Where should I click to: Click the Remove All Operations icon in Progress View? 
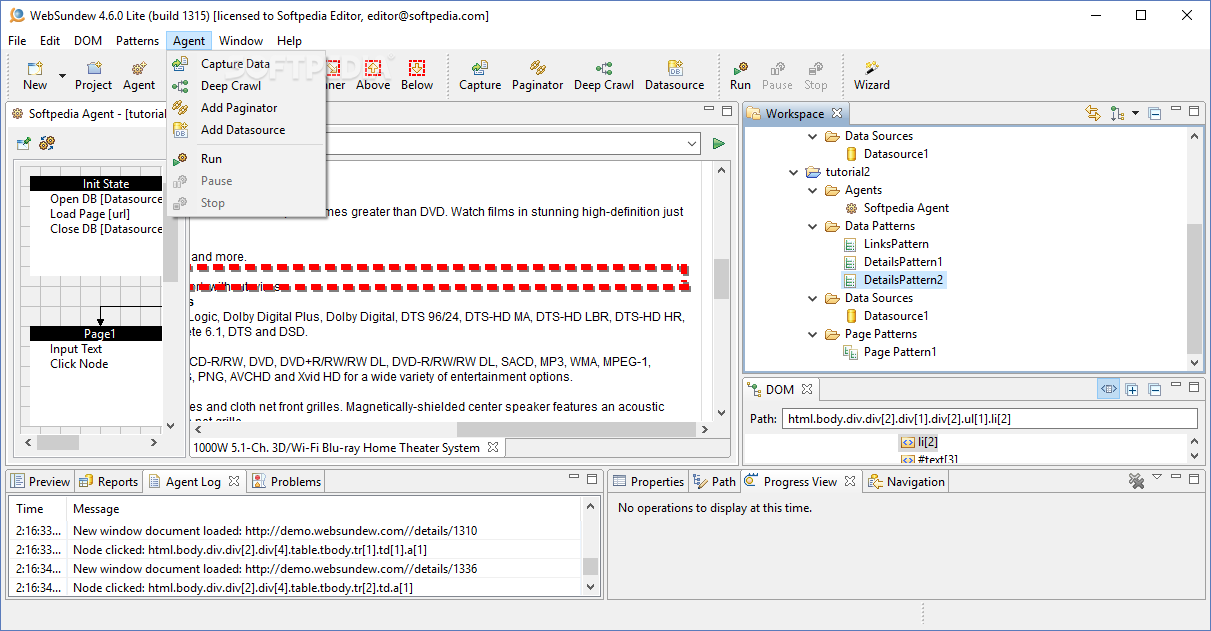[x=1136, y=481]
